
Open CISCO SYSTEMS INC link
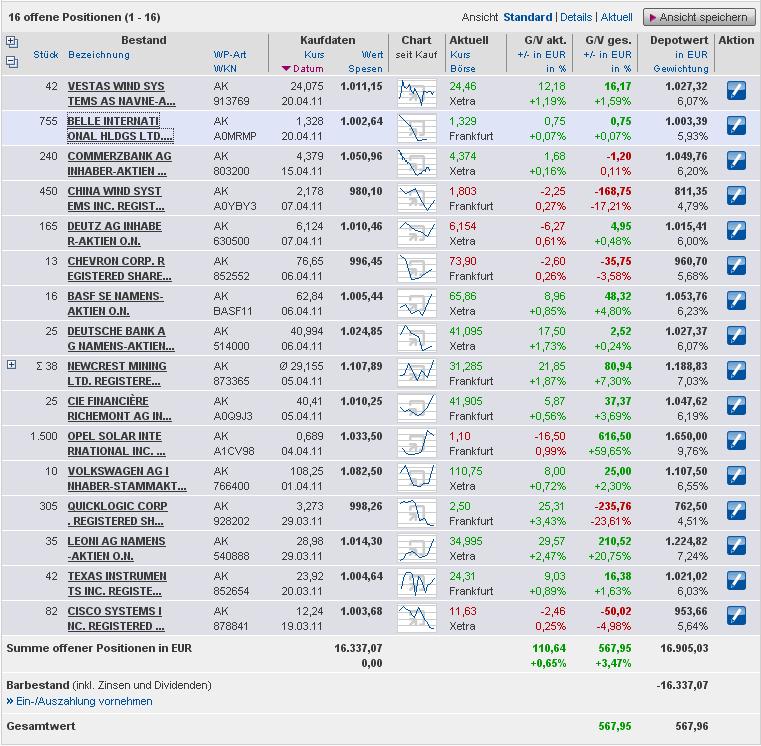point(116,618)
